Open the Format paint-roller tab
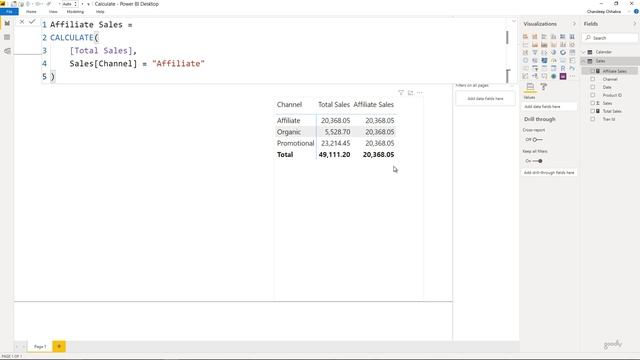640x360 pixels. tap(544, 87)
